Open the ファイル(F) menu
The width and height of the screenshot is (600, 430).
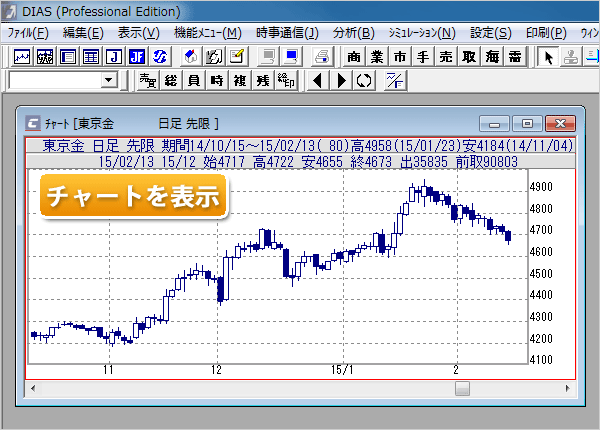coord(28,33)
